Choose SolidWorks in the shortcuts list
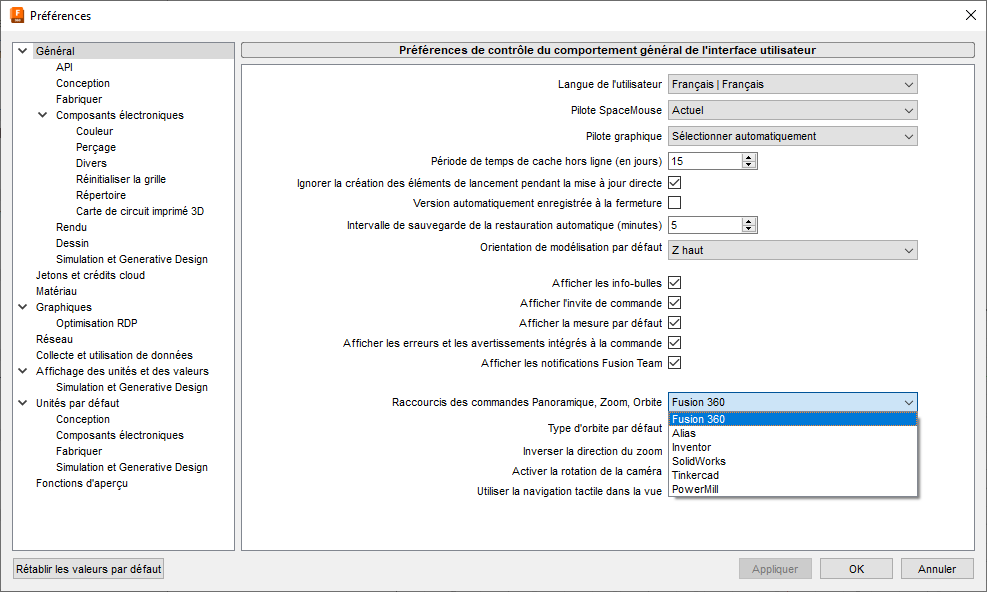The height and width of the screenshot is (592, 987). point(792,461)
